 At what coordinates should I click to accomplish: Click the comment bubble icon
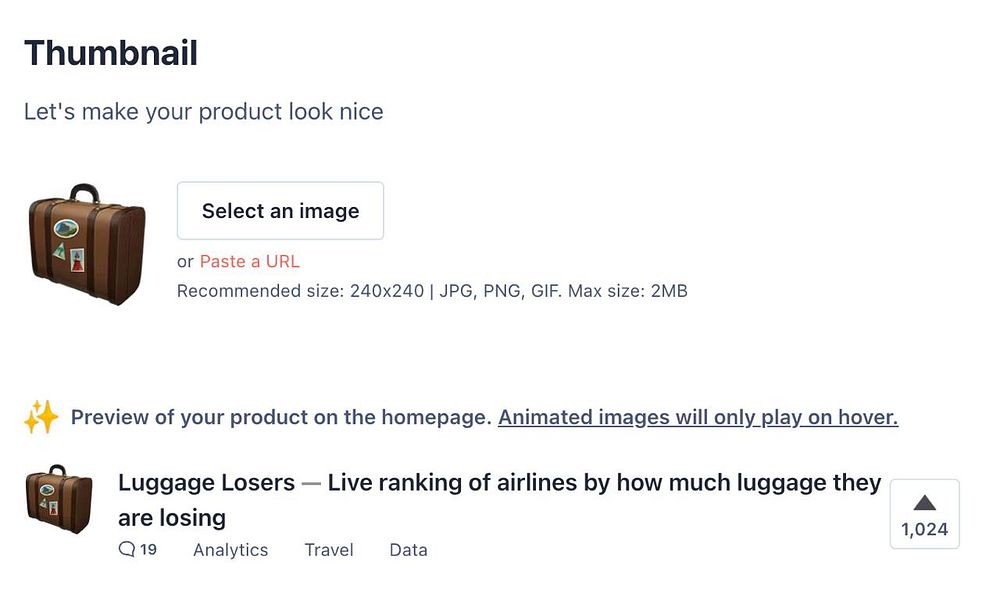pyautogui.click(x=126, y=549)
